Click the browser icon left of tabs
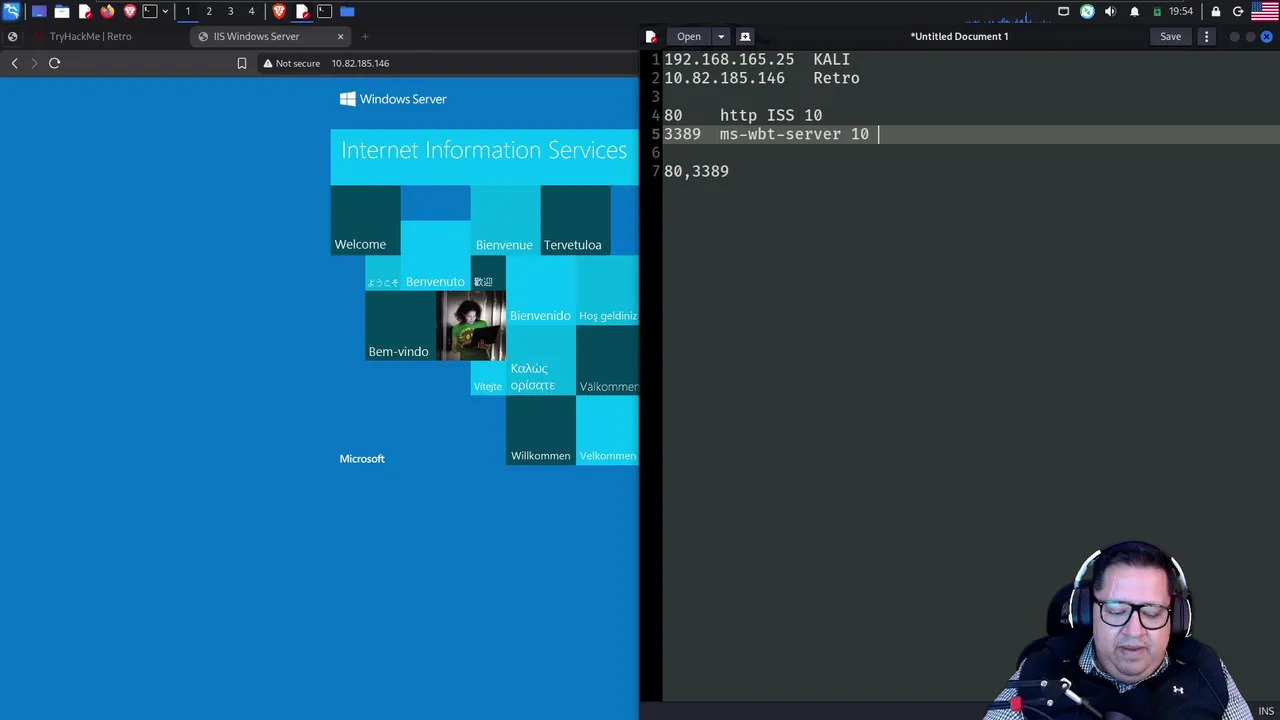 pyautogui.click(x=12, y=36)
